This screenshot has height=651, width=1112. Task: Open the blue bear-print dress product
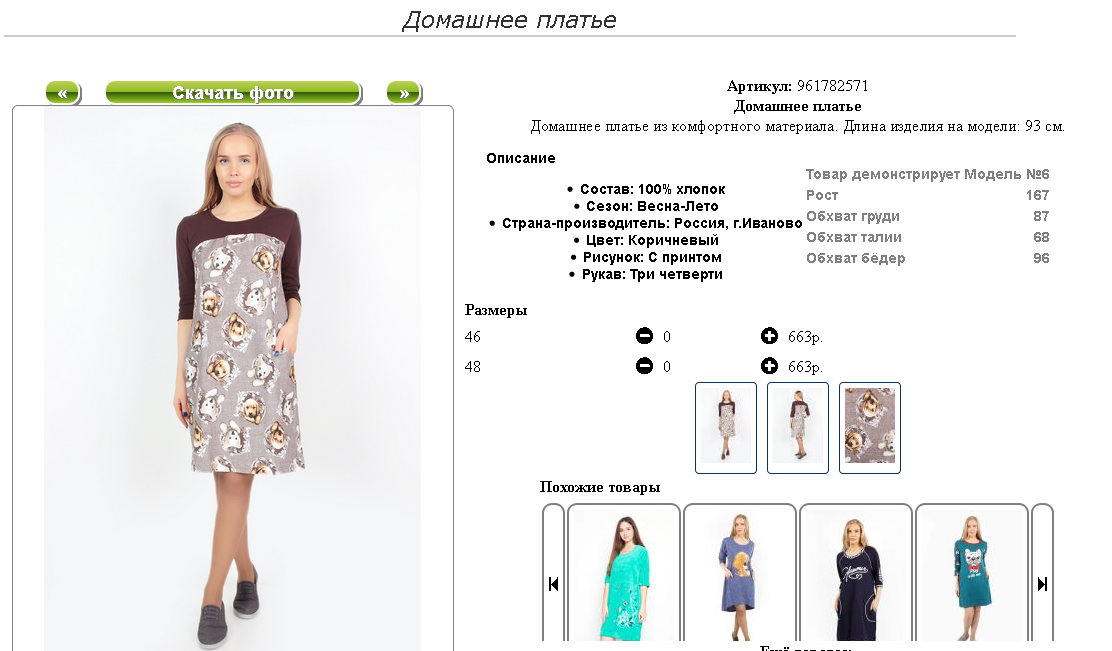pyautogui.click(x=740, y=574)
